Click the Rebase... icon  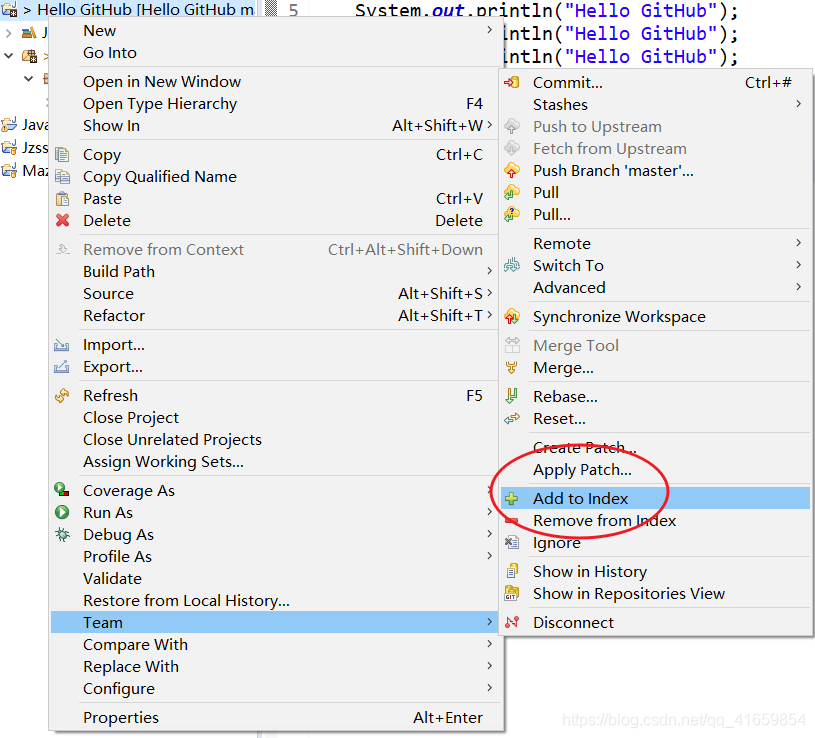tap(512, 397)
